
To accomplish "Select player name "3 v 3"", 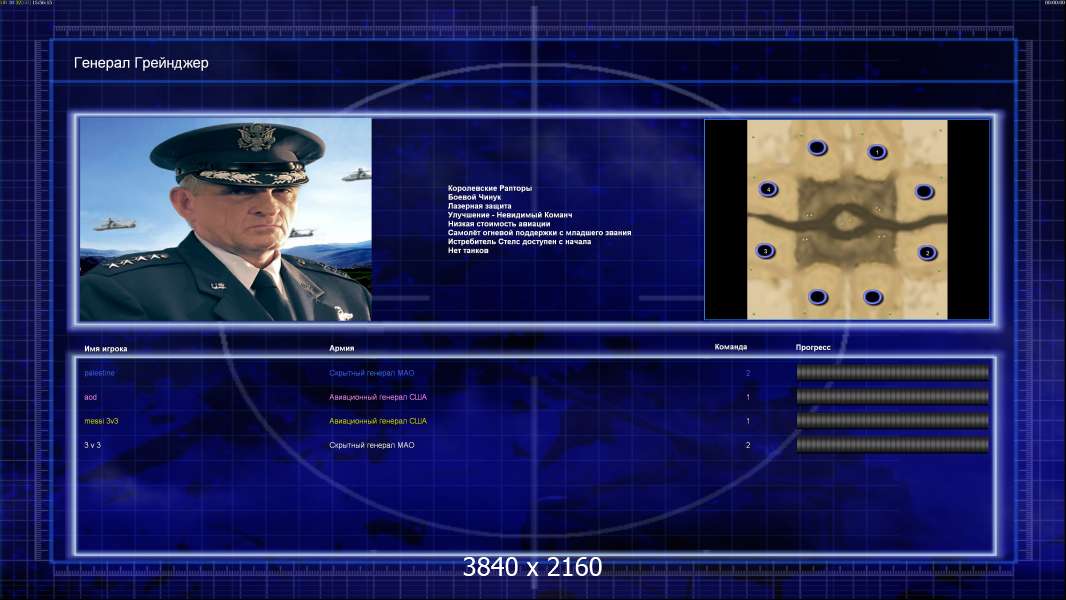I will (92, 445).
